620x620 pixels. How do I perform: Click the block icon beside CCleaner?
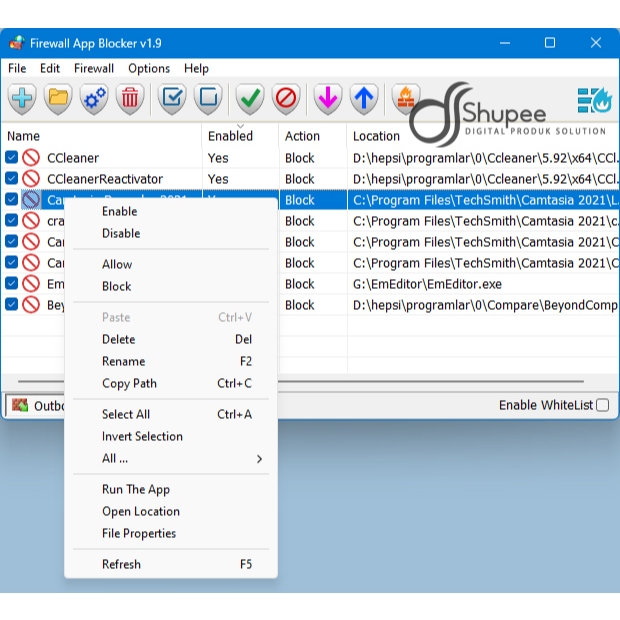tap(31, 158)
